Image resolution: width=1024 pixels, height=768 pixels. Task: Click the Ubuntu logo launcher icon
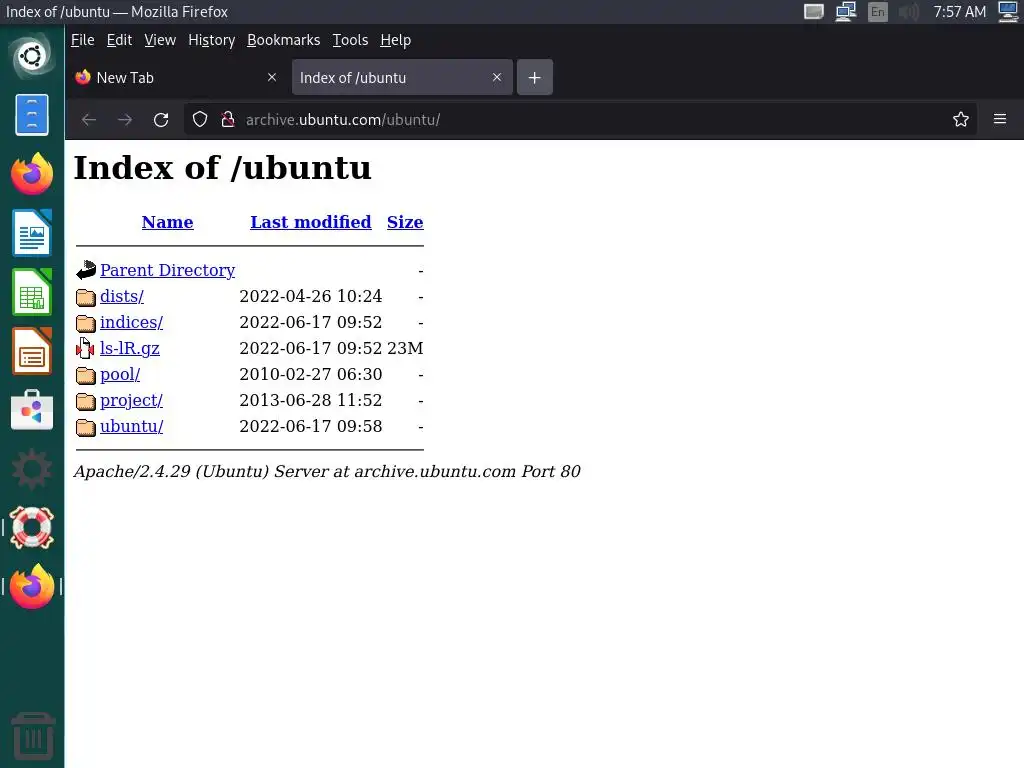[31, 56]
